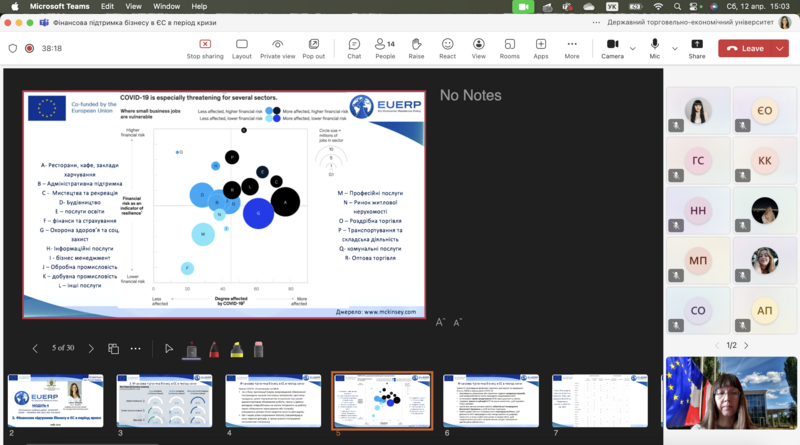Click participant tile НН
The image size is (800, 445).
pyautogui.click(x=698, y=211)
